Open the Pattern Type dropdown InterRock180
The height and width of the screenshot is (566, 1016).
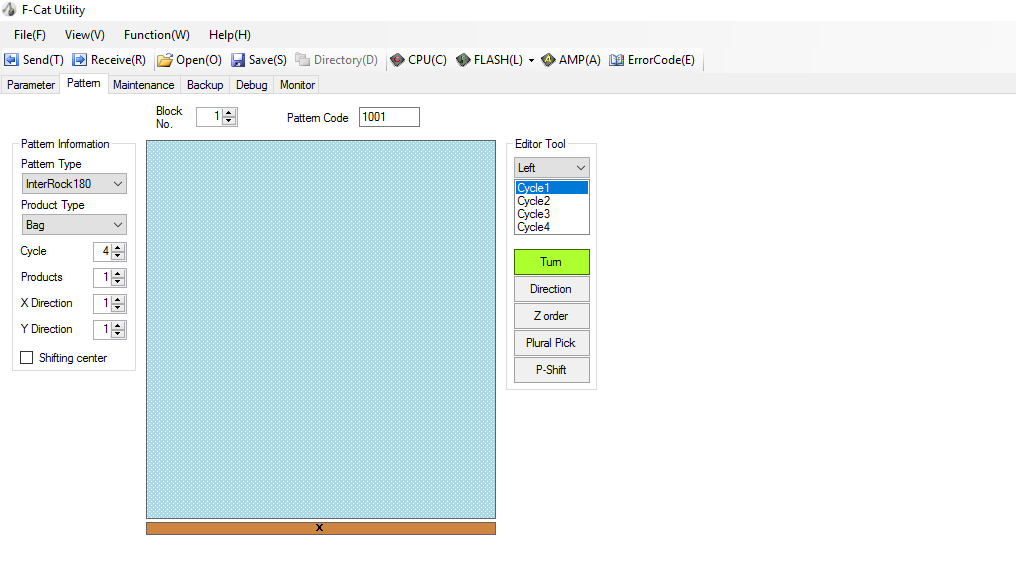tap(74, 184)
